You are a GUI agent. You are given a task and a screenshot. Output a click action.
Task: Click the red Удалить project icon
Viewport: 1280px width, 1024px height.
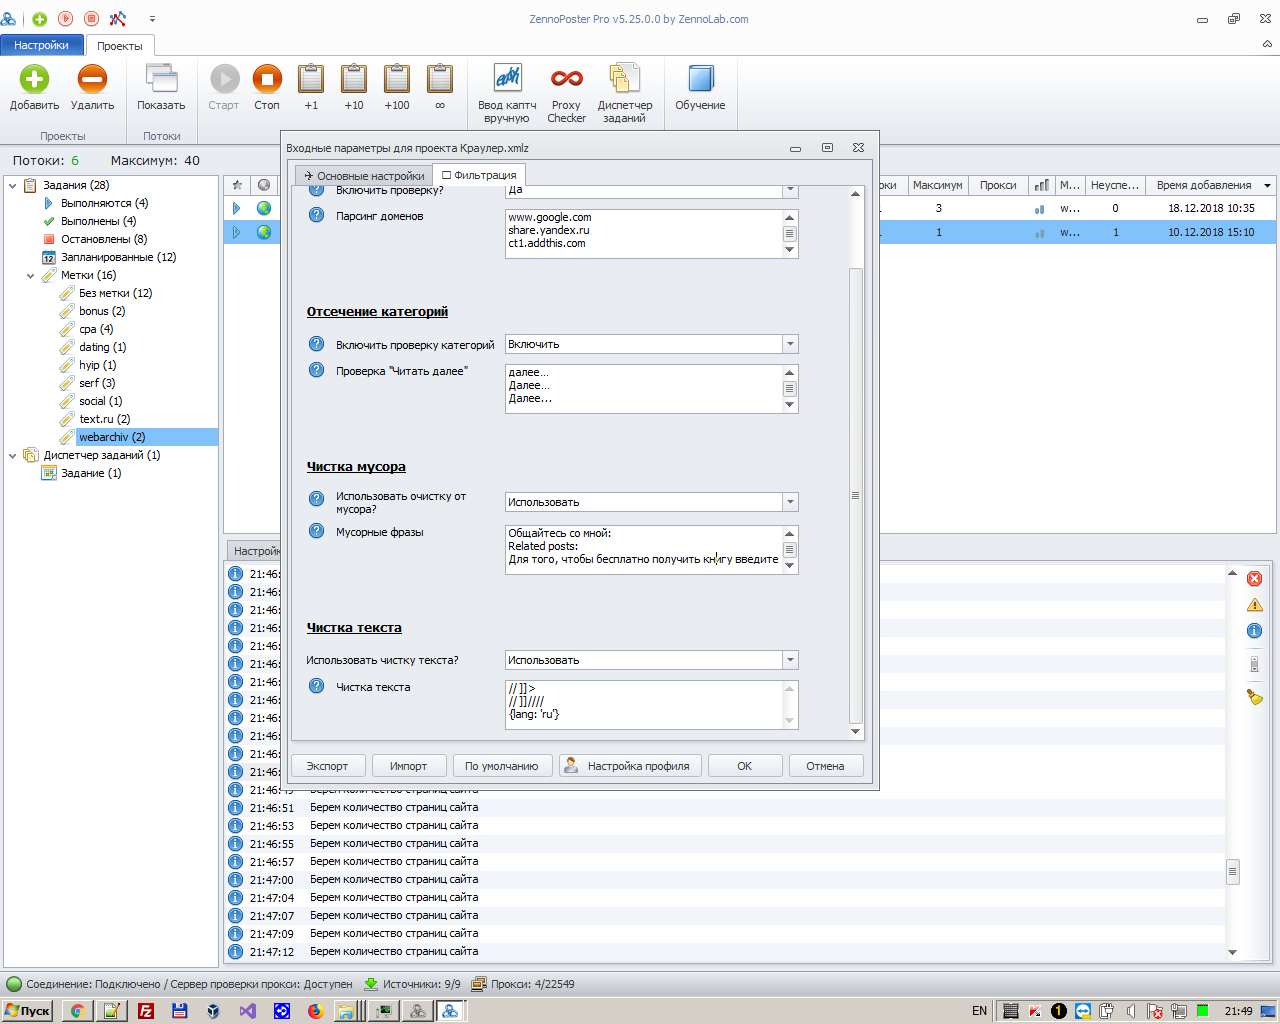[x=92, y=80]
